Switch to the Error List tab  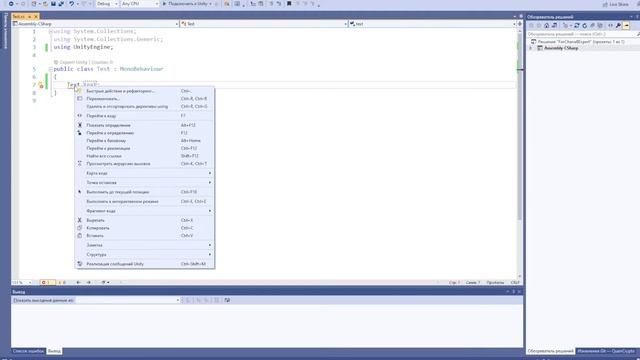tap(28, 351)
